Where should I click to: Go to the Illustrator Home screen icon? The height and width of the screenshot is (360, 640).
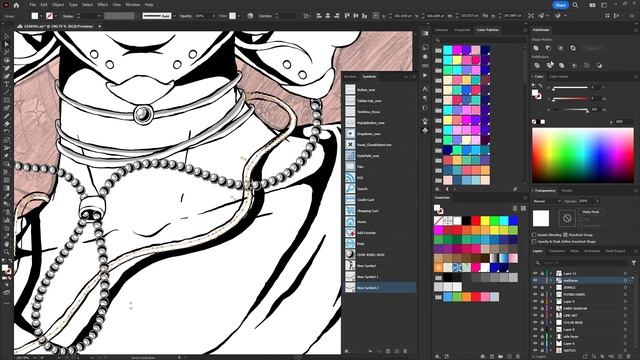click(x=16, y=5)
